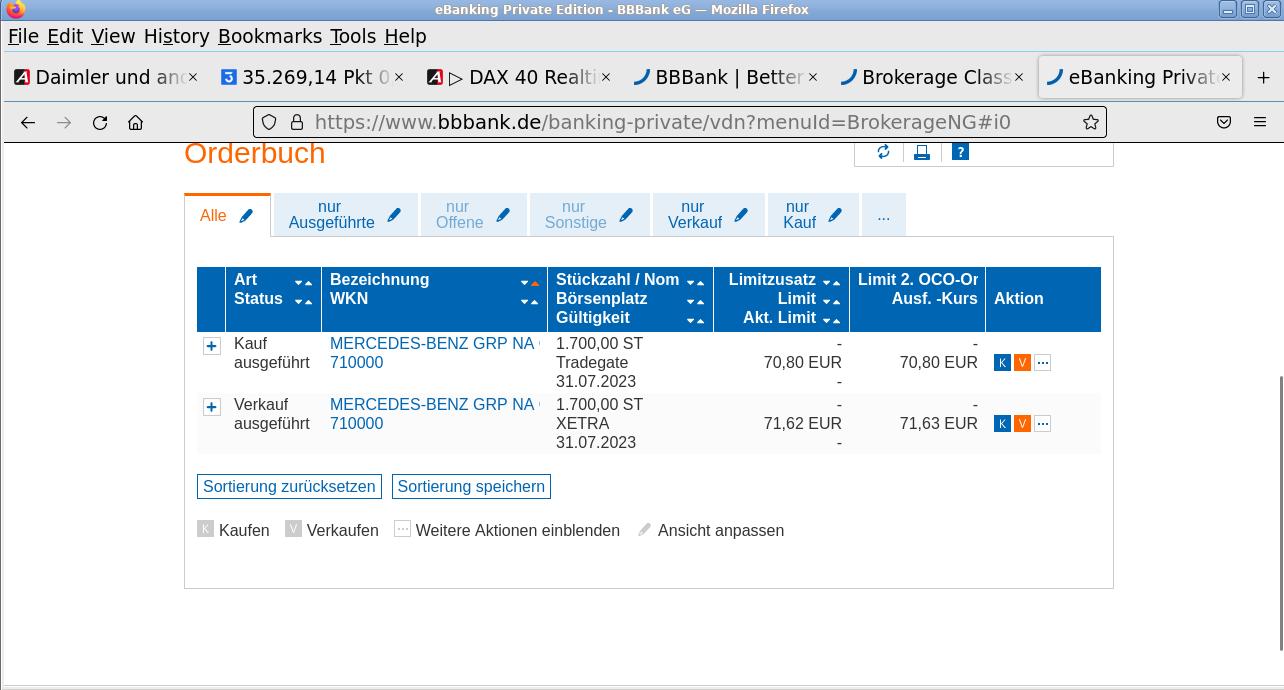1284x690 pixels.
Task: Open MERCEDES-BENZ GRP NA link in Kauf row
Action: (x=433, y=343)
